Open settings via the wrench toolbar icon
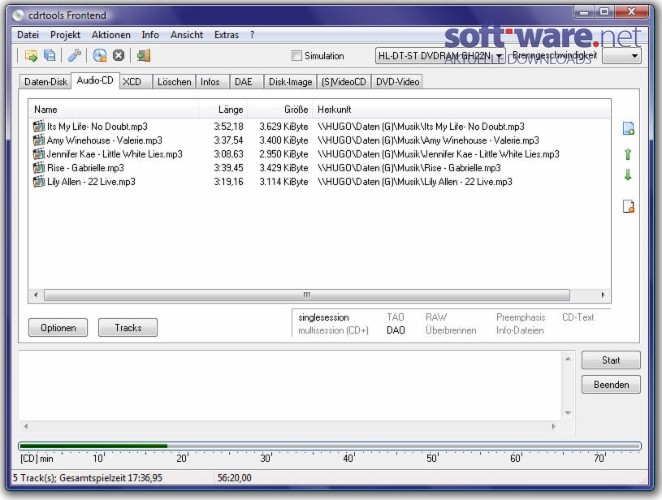This screenshot has height=500, width=662. (x=74, y=55)
